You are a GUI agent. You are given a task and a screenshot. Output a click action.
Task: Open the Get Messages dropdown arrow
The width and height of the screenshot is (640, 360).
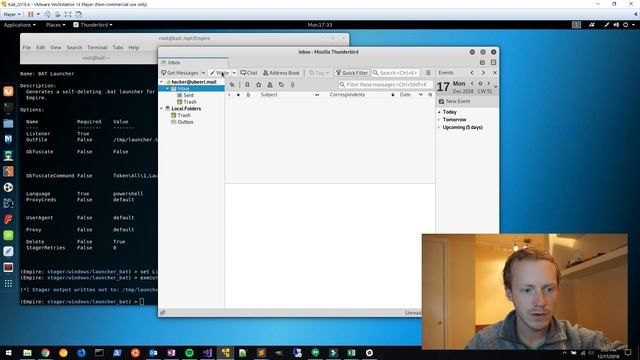click(203, 73)
